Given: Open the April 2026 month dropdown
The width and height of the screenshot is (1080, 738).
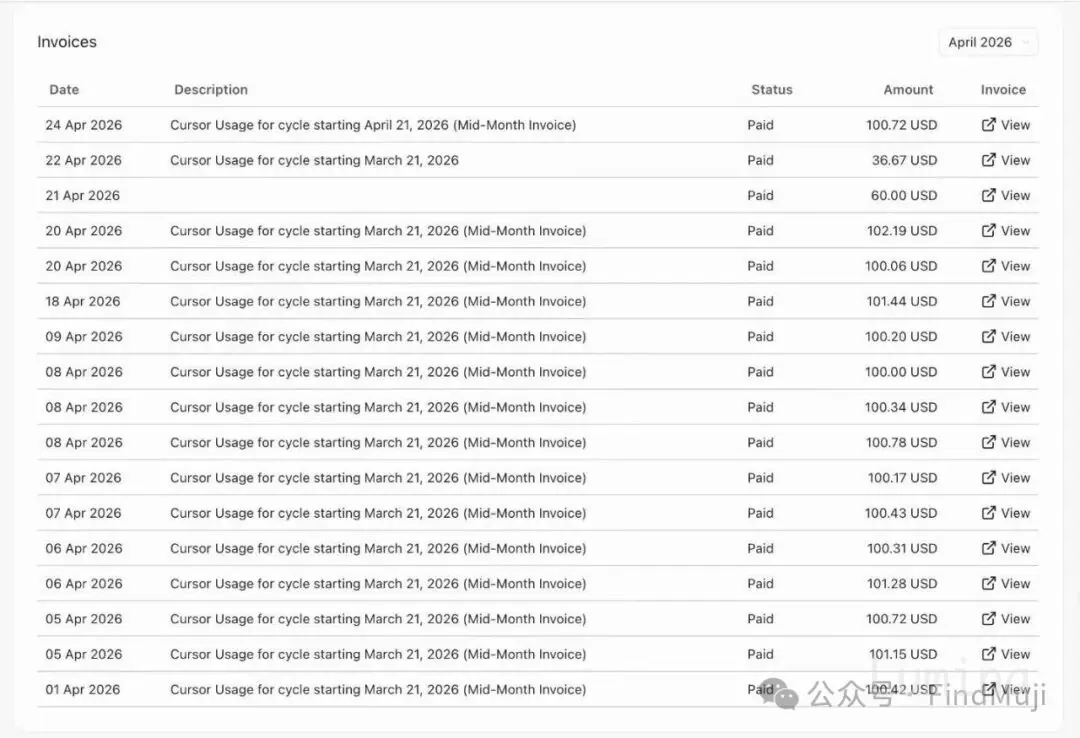Looking at the screenshot, I should pyautogui.click(x=988, y=42).
